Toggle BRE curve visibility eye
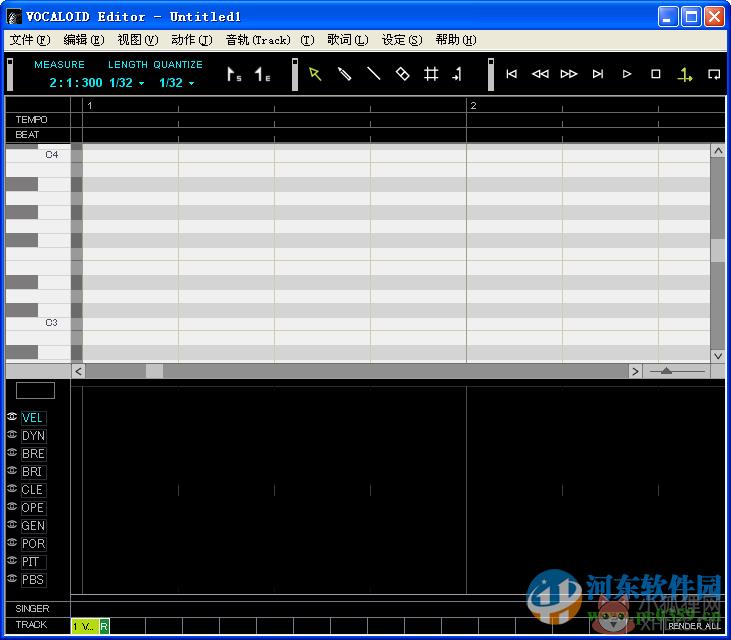Screen dimensions: 731x640 (x=13, y=453)
